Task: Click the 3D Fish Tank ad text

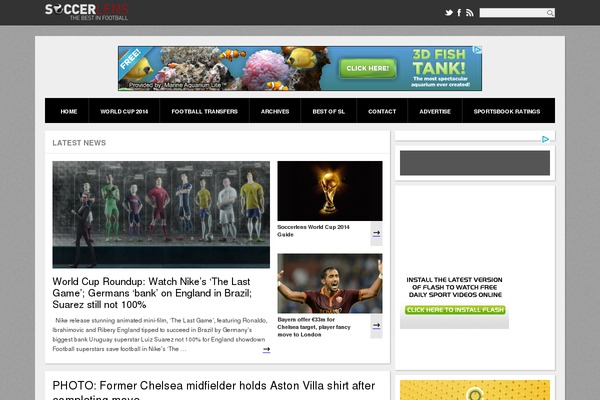Action: coord(439,61)
